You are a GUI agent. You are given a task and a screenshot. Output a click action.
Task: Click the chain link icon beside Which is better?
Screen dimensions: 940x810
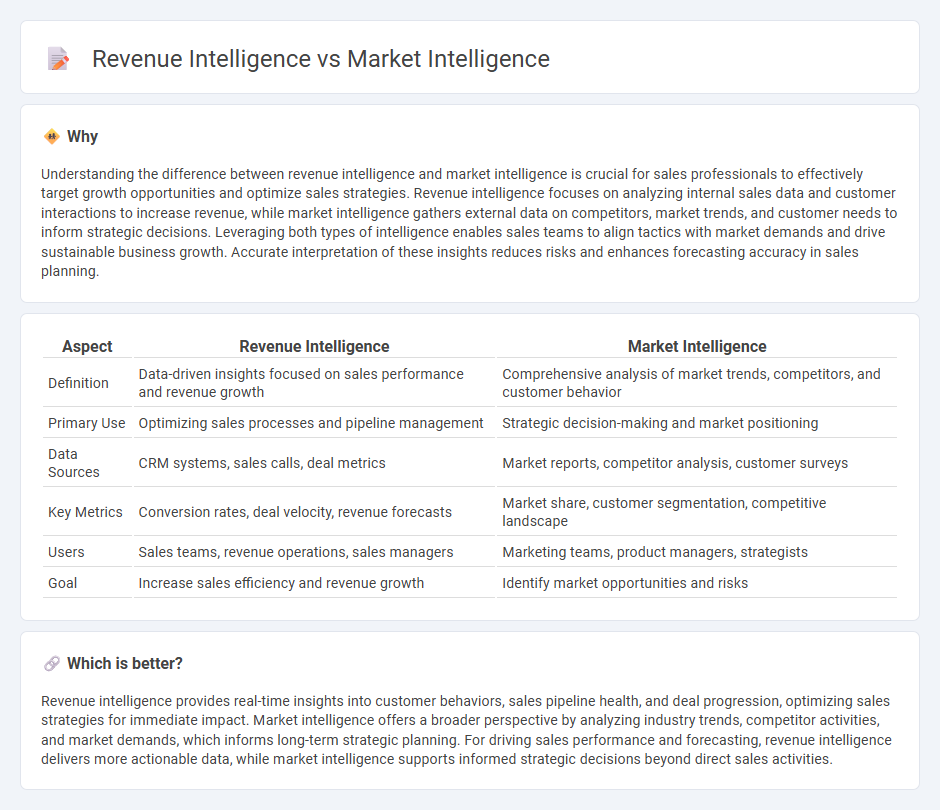coord(52,664)
